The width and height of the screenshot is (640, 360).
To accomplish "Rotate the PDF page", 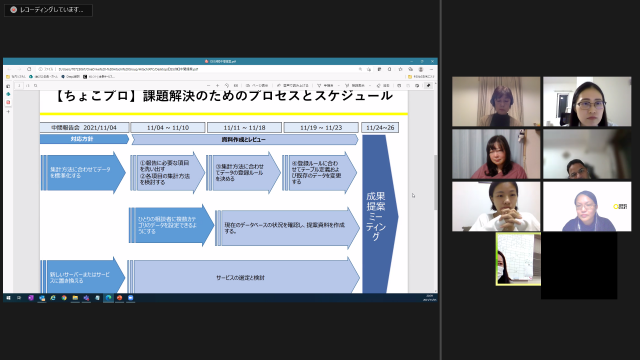I will [x=227, y=85].
